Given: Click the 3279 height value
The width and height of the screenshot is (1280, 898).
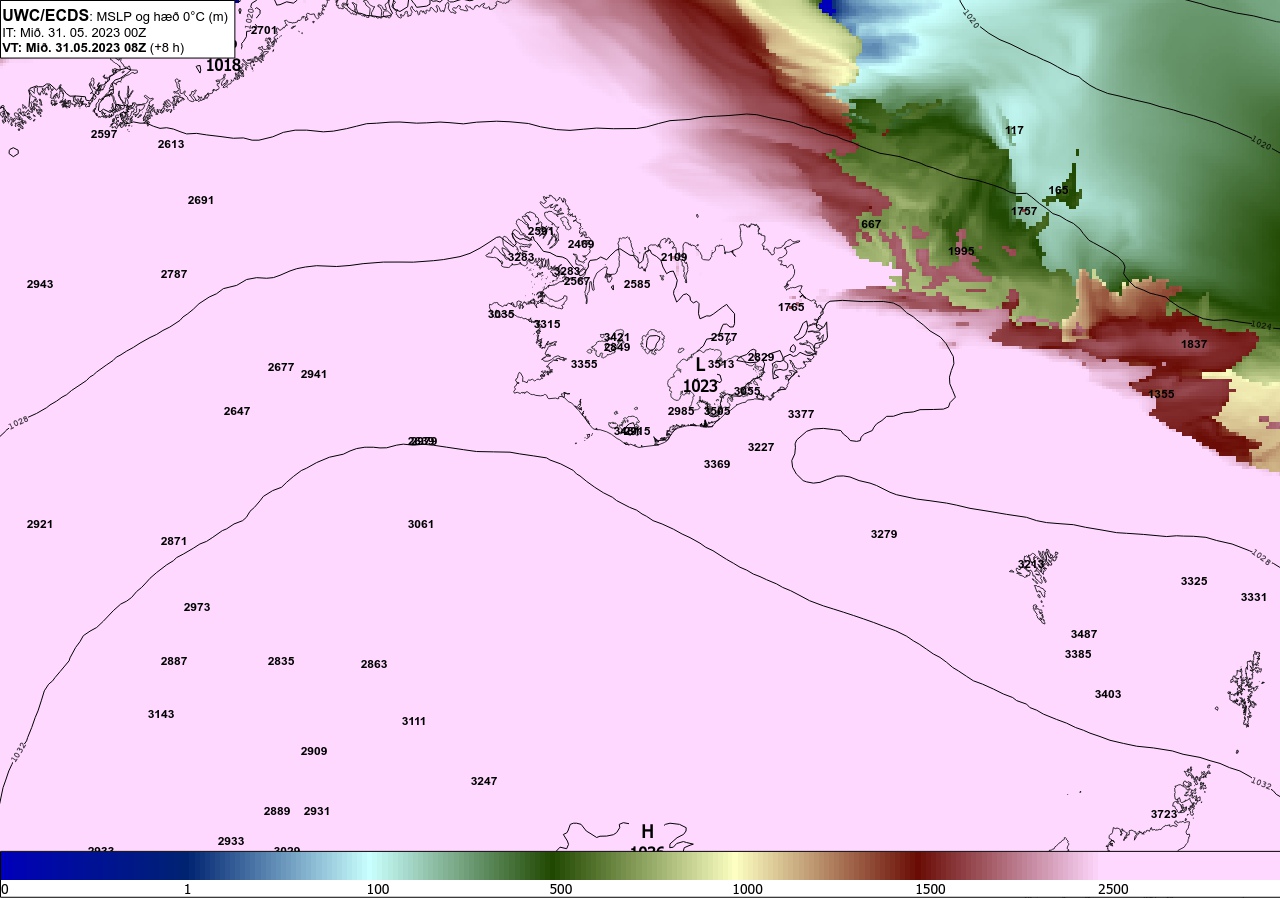Looking at the screenshot, I should 884,534.
